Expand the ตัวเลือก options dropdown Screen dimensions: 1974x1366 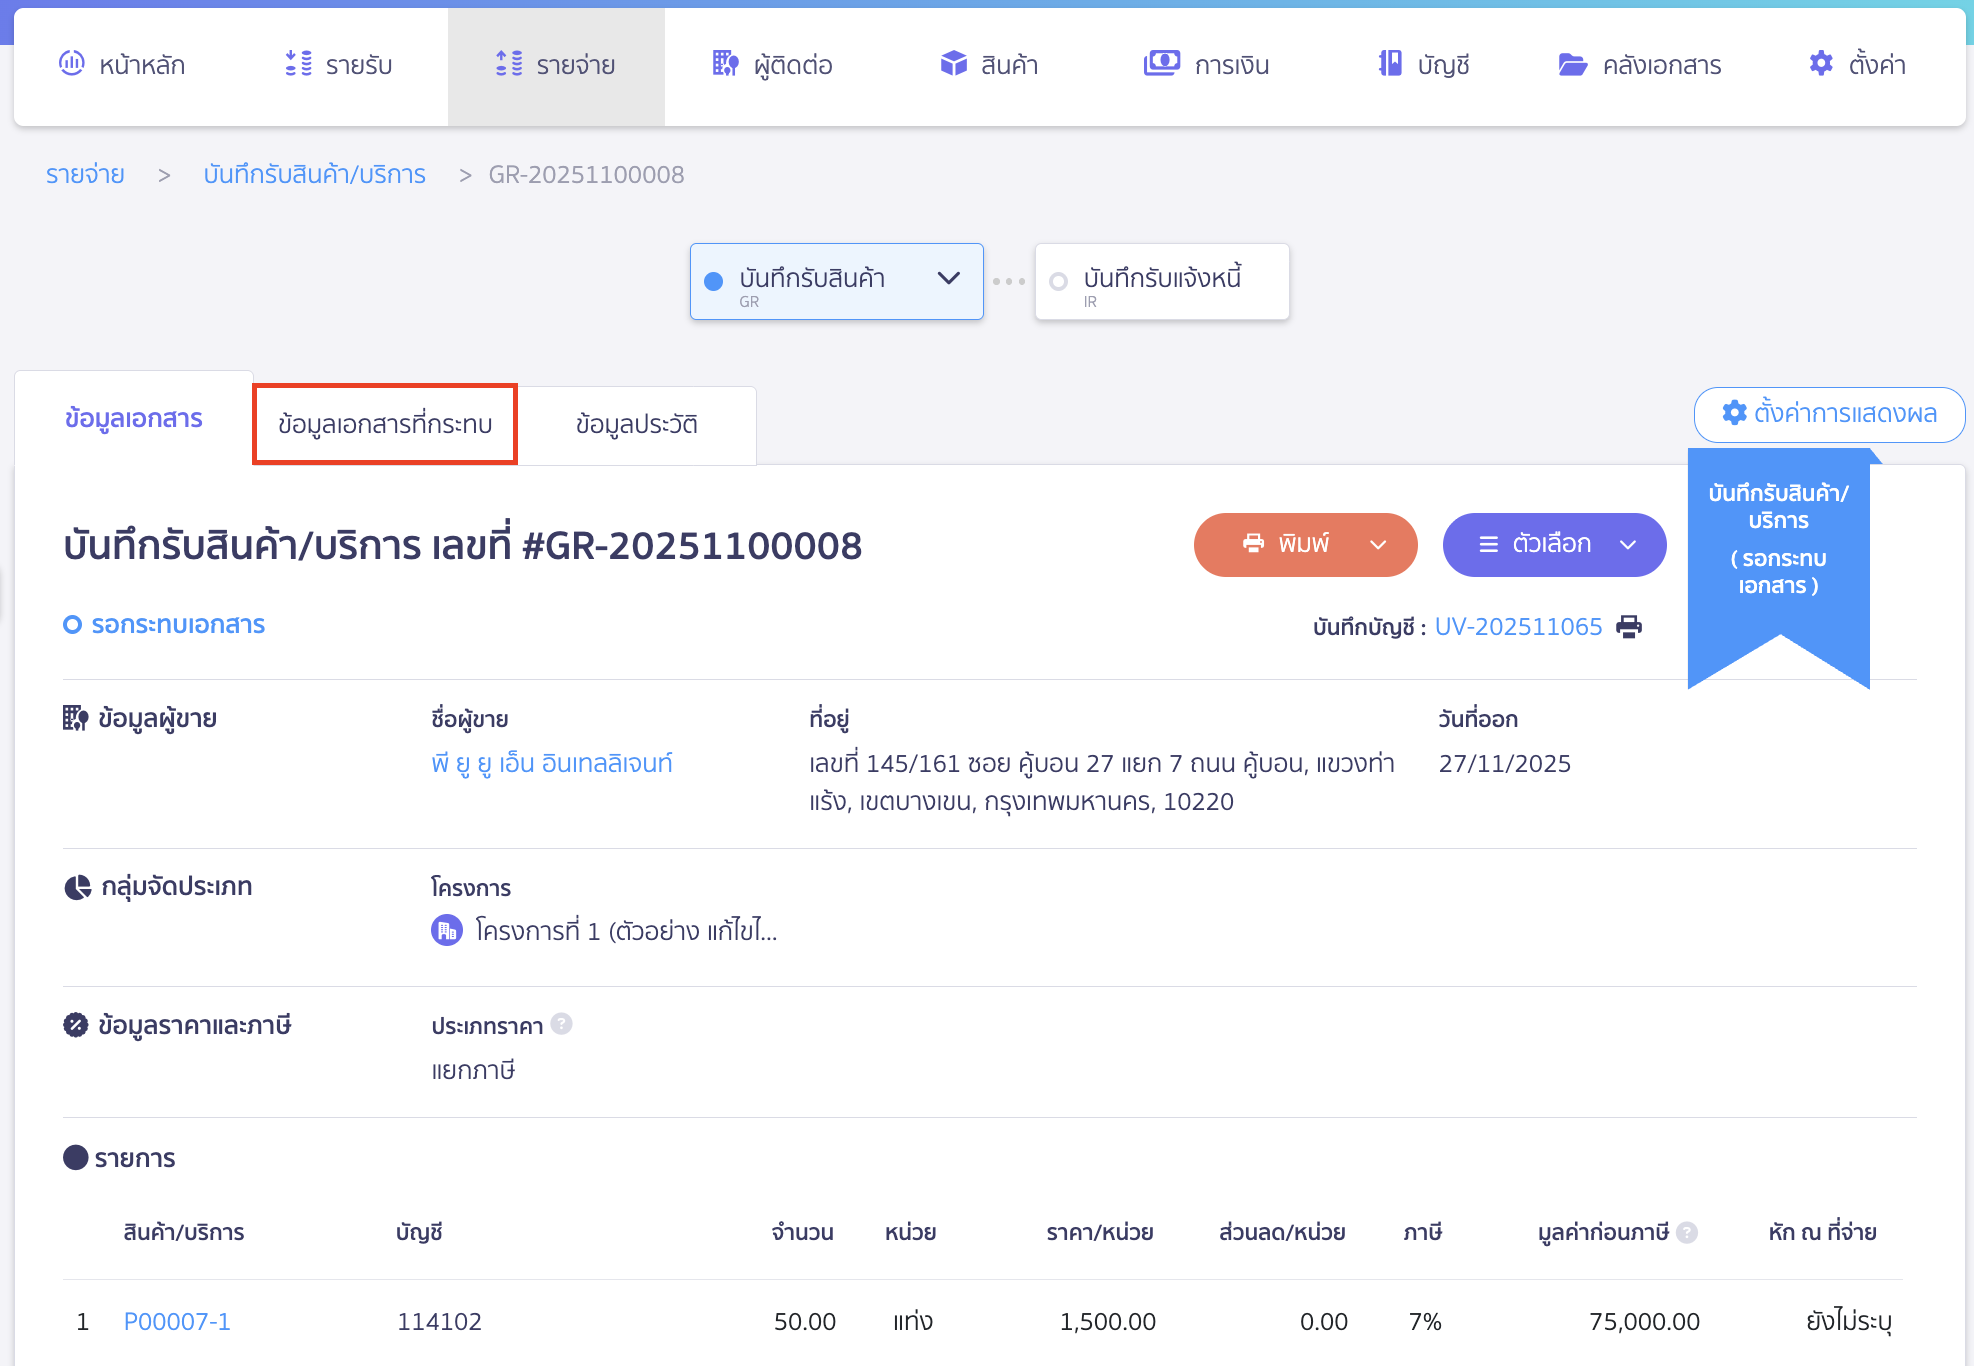1627,545
